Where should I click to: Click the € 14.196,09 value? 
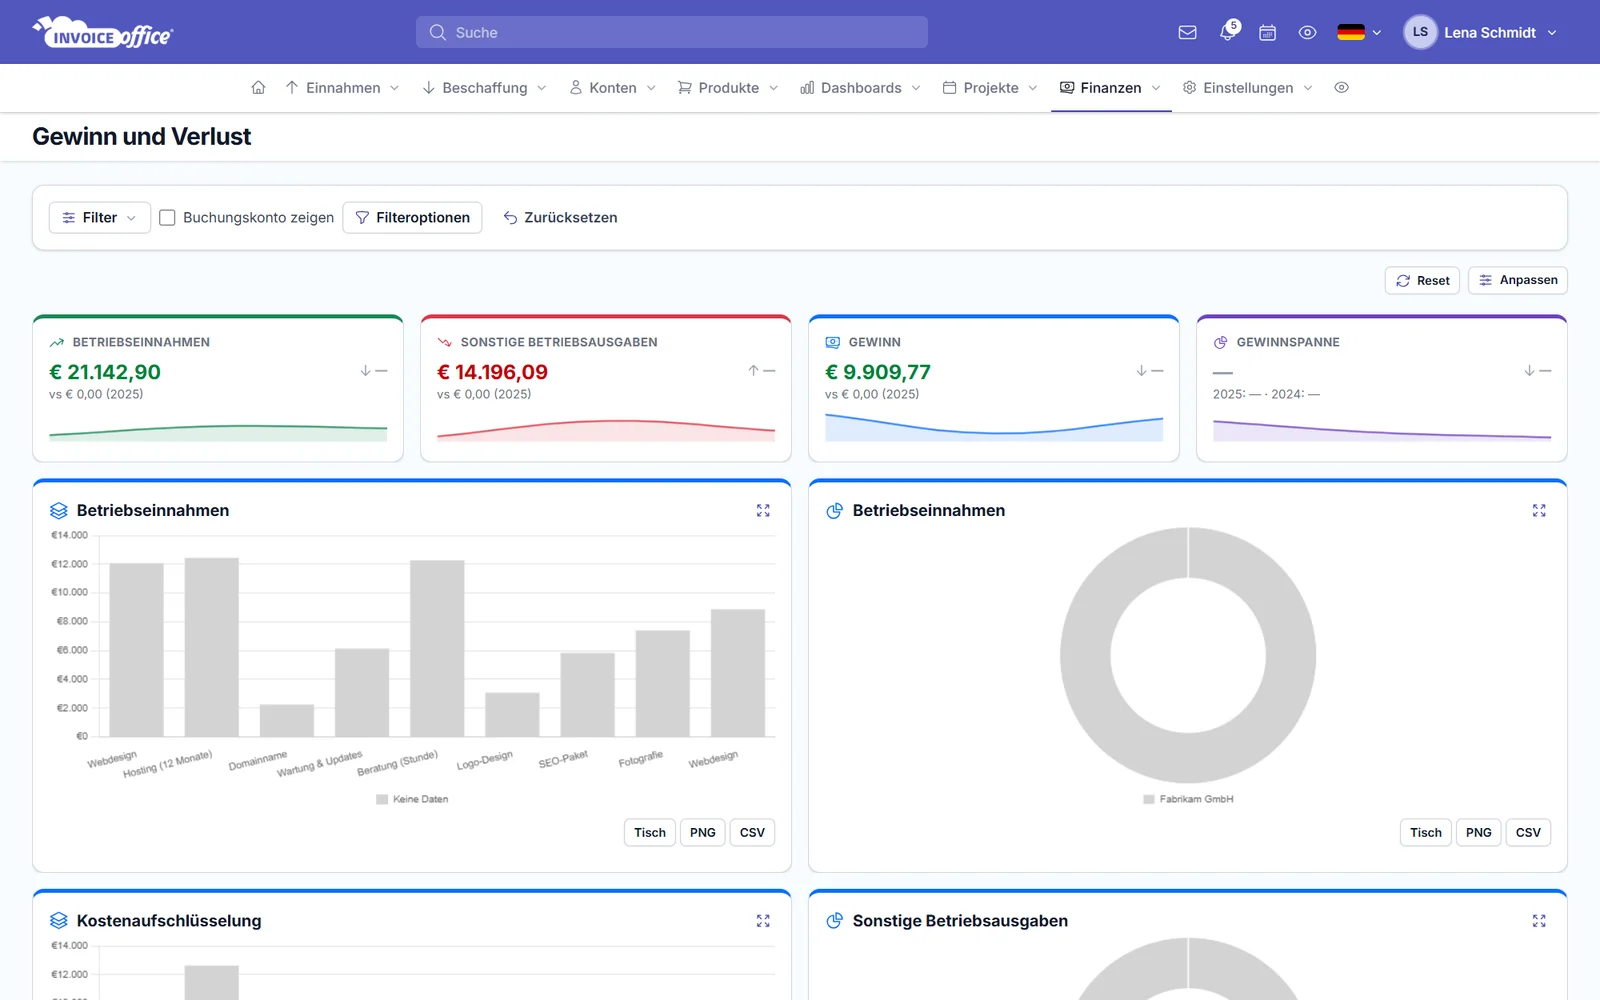[x=493, y=372]
